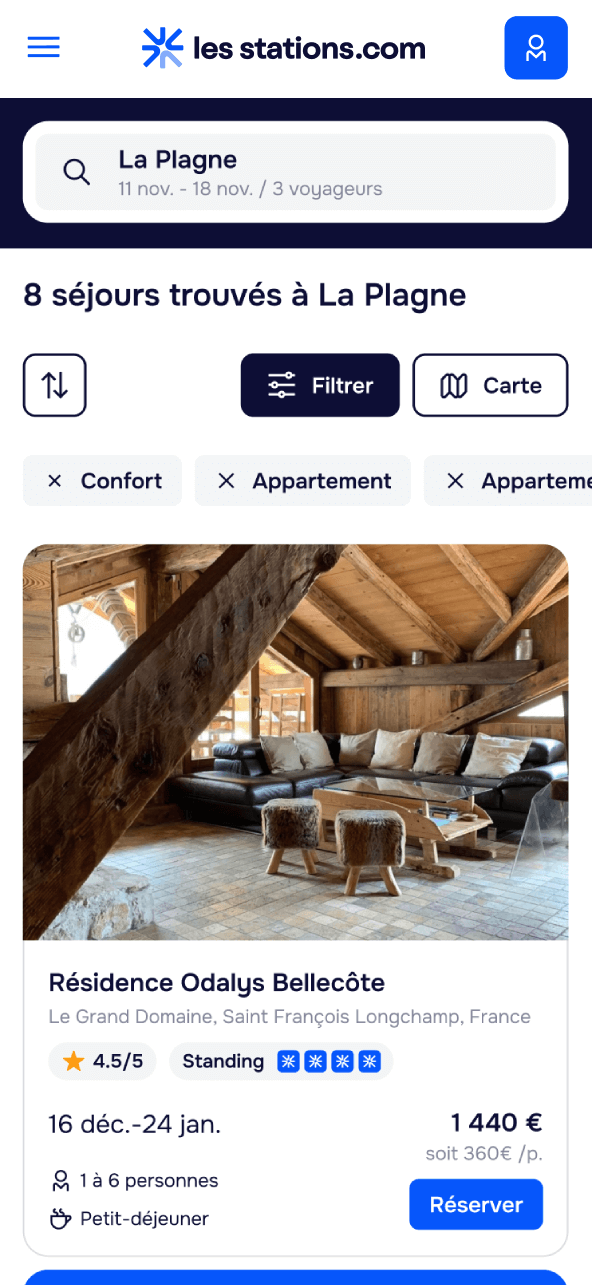Viewport: 592px width, 1285px height.
Task: Open the user account icon
Action: 536,48
